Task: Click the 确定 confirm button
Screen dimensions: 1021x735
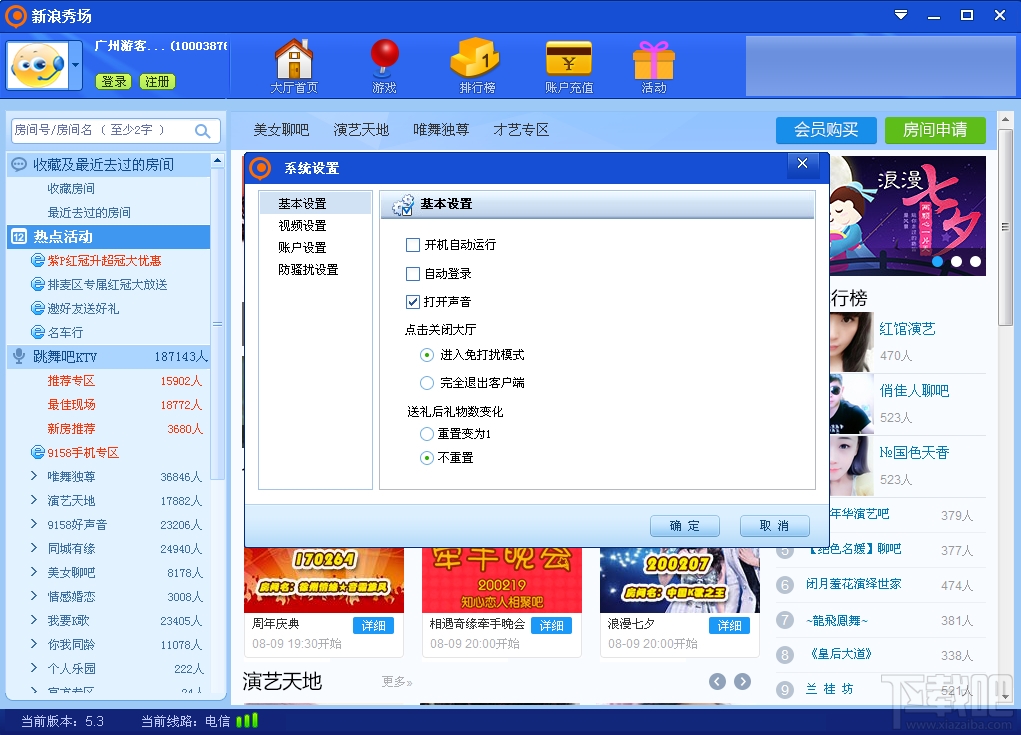Action: [x=684, y=525]
